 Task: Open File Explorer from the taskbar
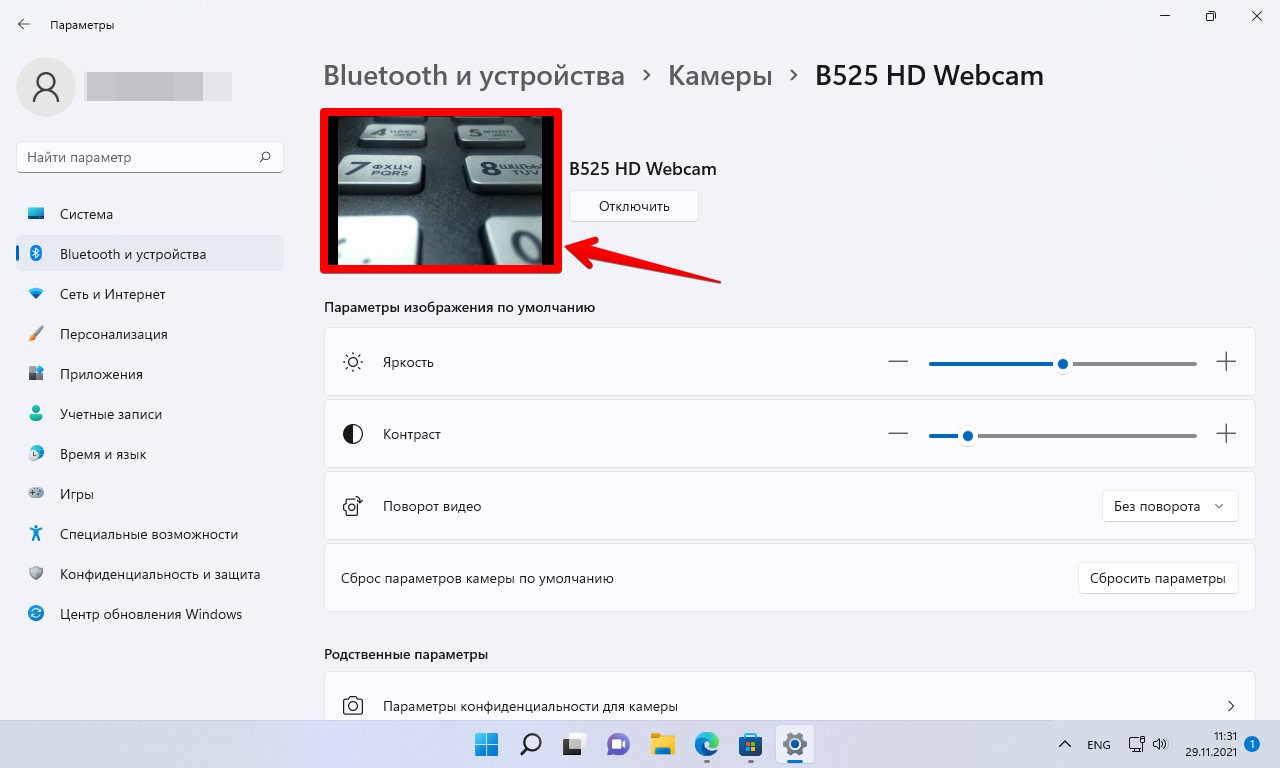click(662, 744)
